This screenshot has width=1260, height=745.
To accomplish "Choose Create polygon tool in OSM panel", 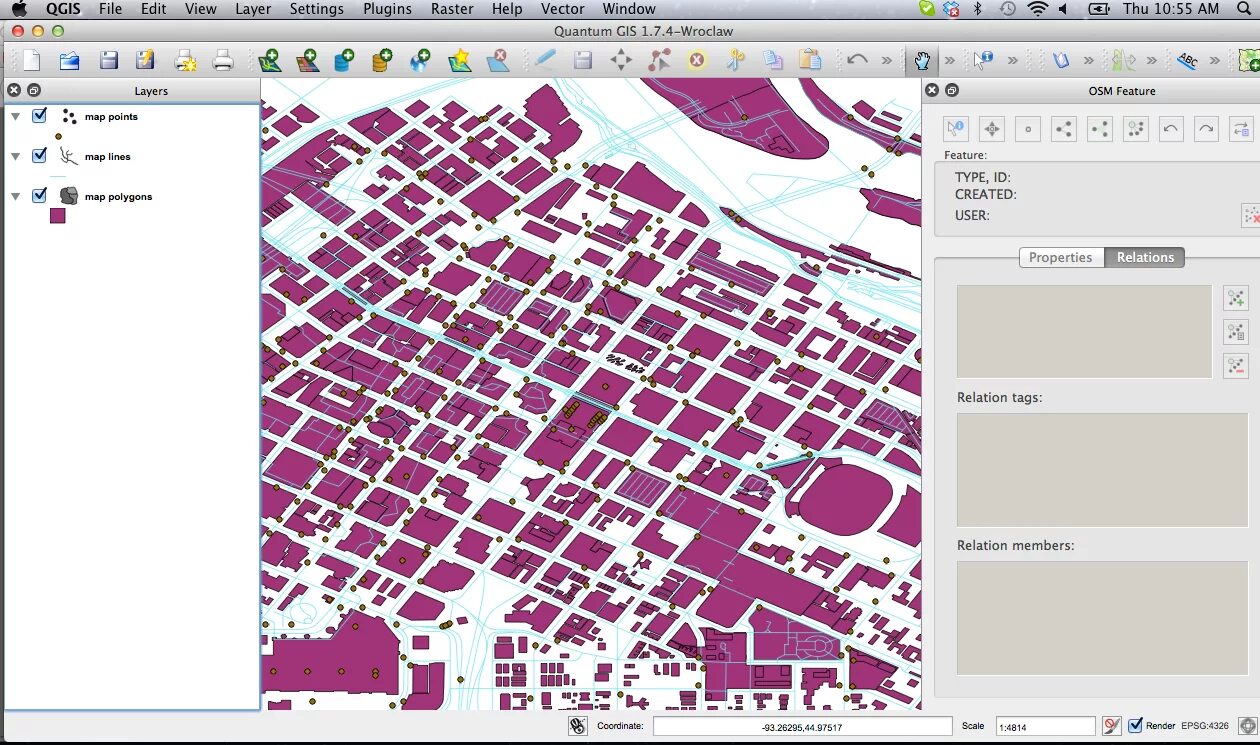I will (x=1100, y=128).
